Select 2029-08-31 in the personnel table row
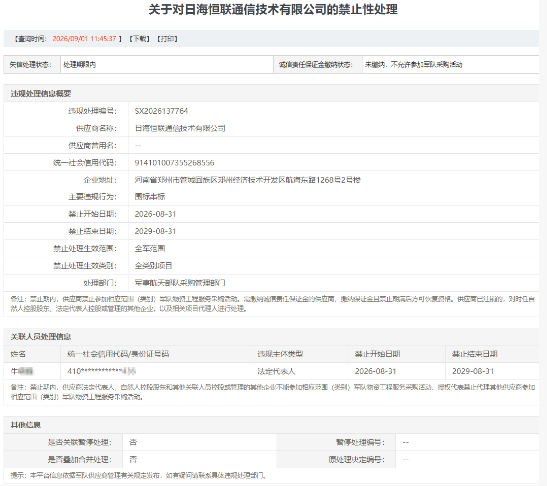This screenshot has width=547, height=486. 473,371
